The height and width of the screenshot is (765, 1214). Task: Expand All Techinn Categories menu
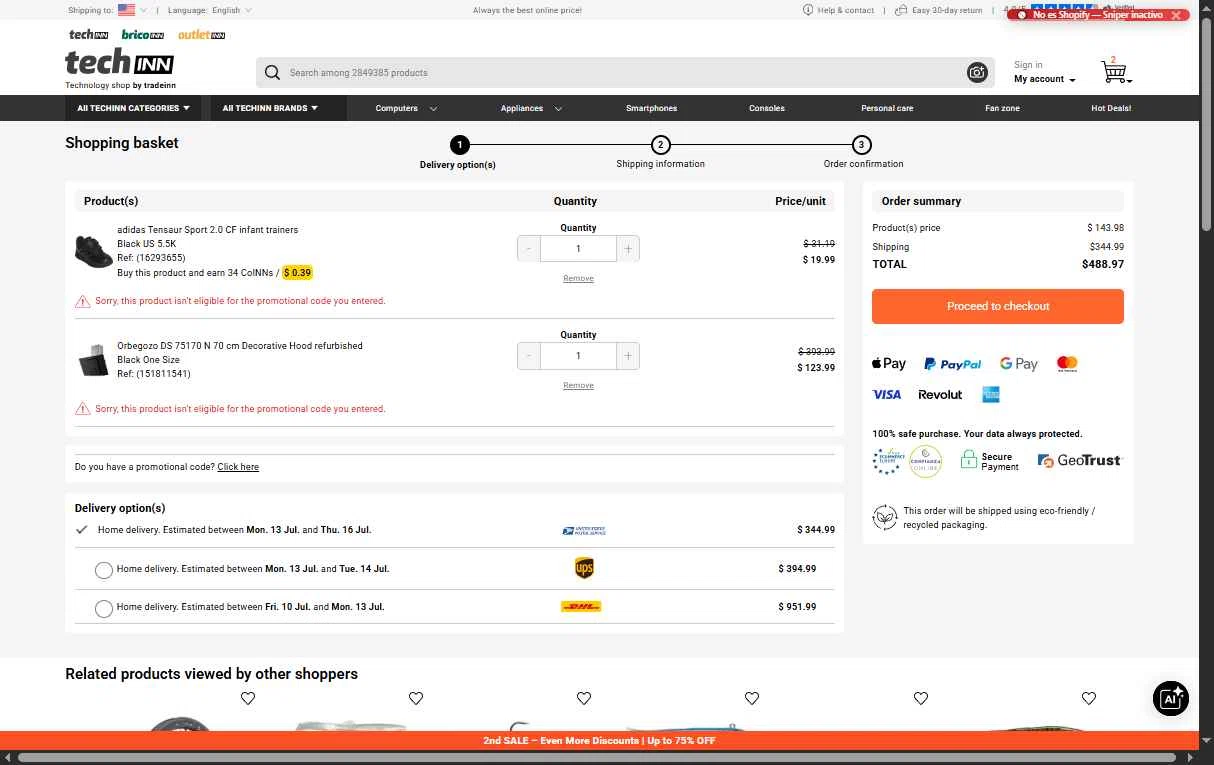click(x=133, y=108)
